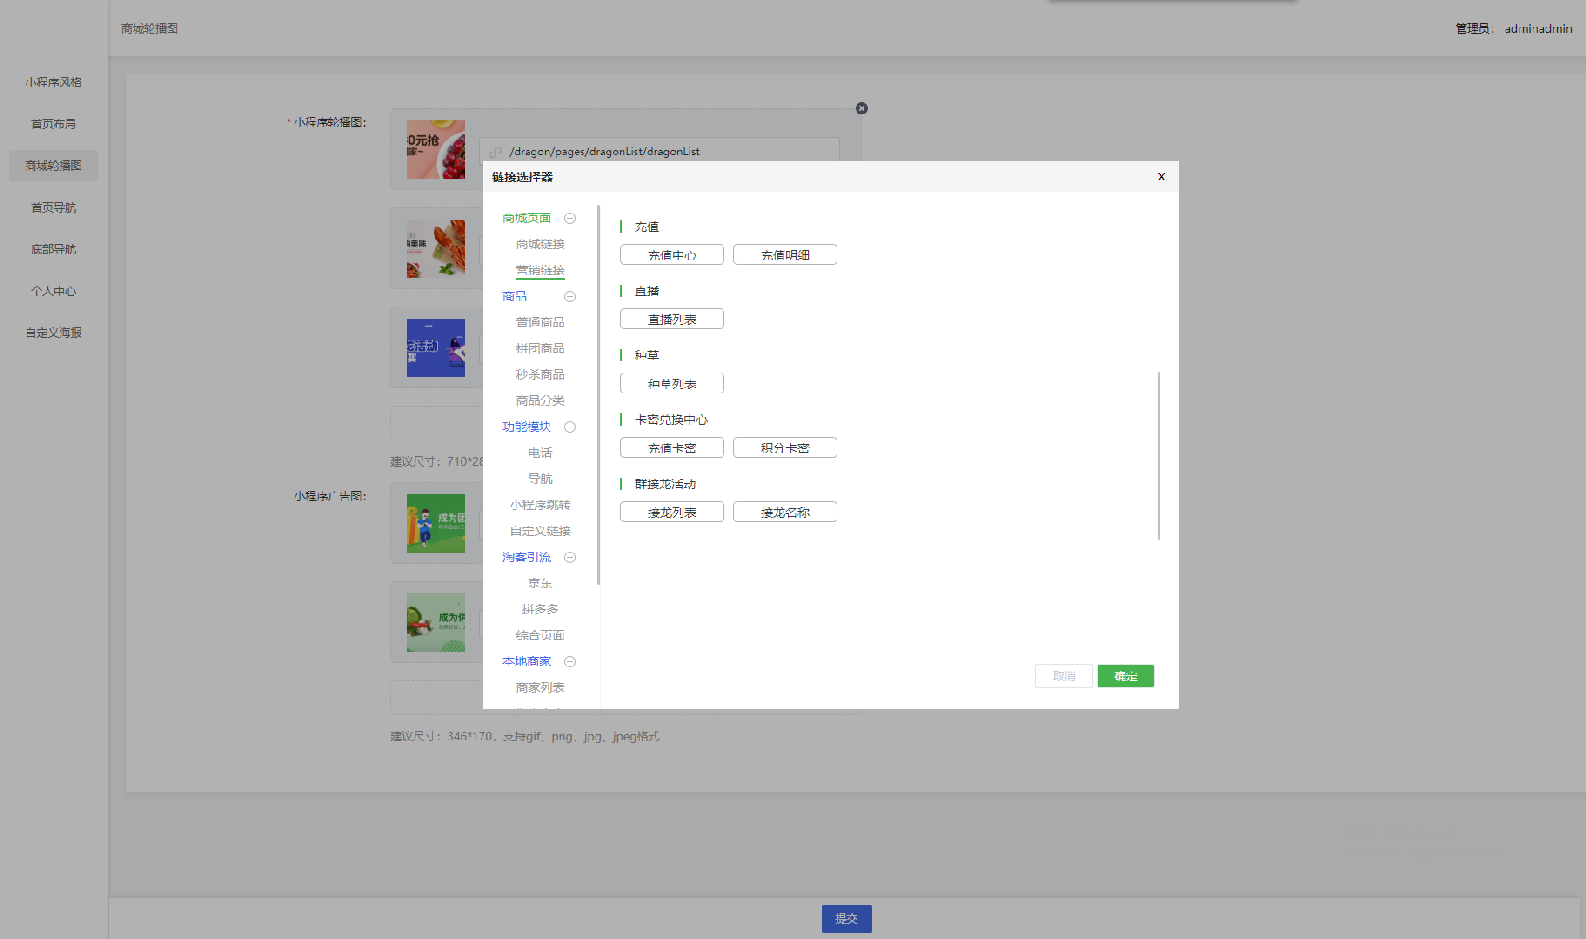Pick the 充值明细 link button
This screenshot has height=939, width=1586.
tap(785, 255)
